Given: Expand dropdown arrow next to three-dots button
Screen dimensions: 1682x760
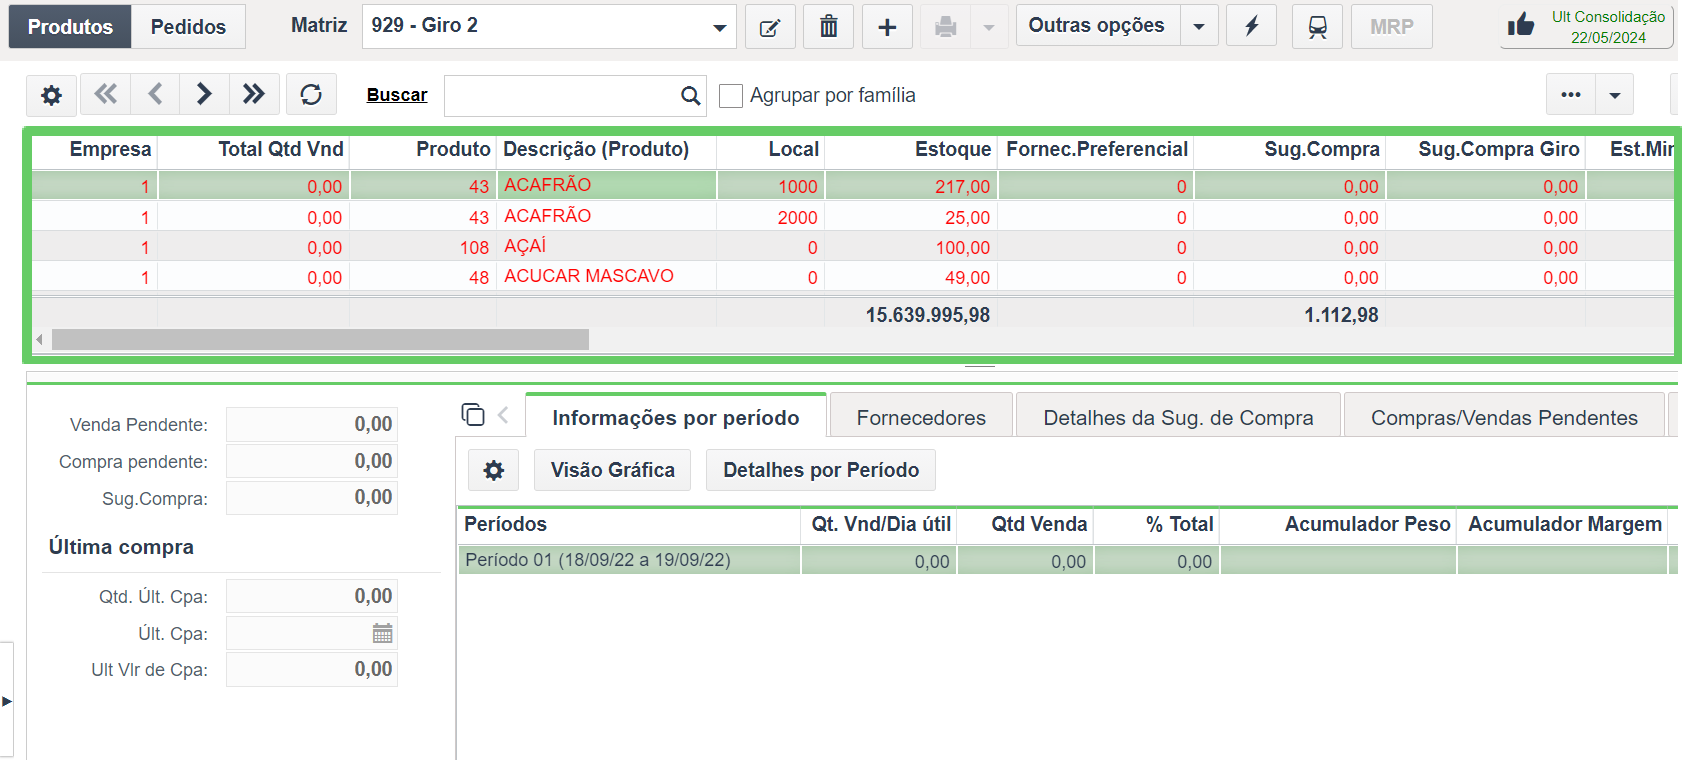Looking at the screenshot, I should click(x=1615, y=95).
